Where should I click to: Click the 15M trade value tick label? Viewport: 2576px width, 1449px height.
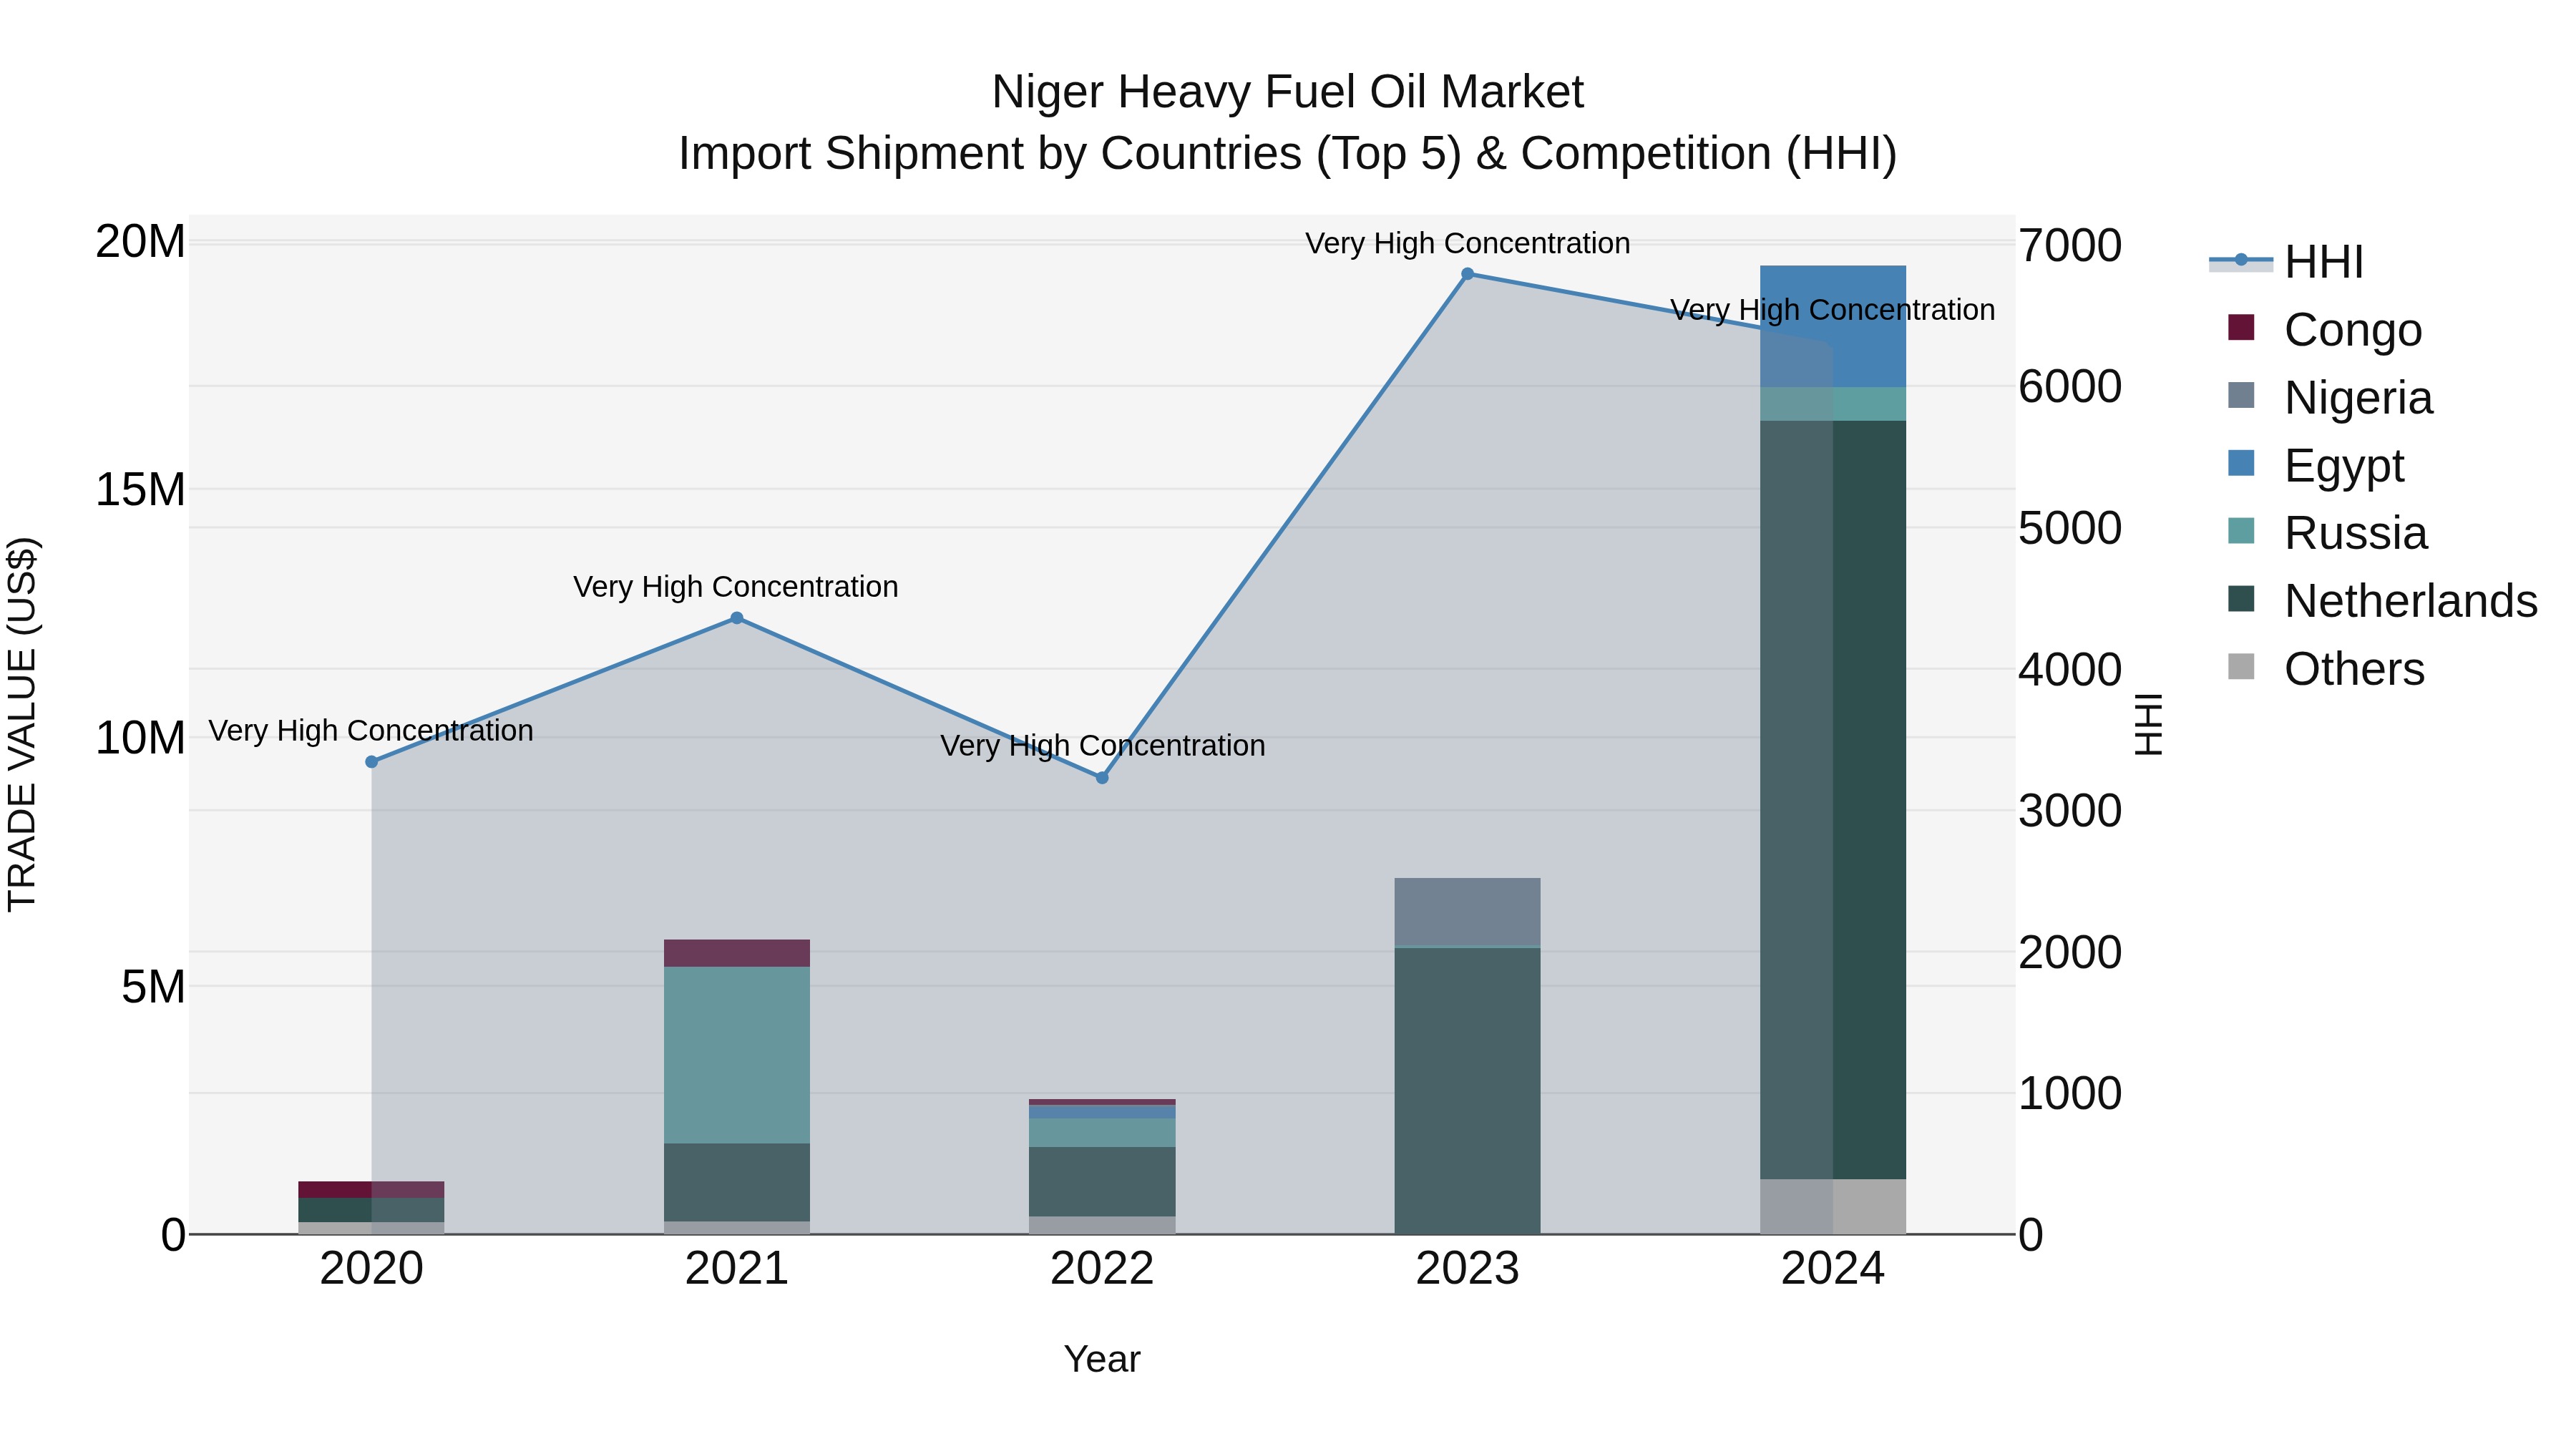tap(140, 490)
